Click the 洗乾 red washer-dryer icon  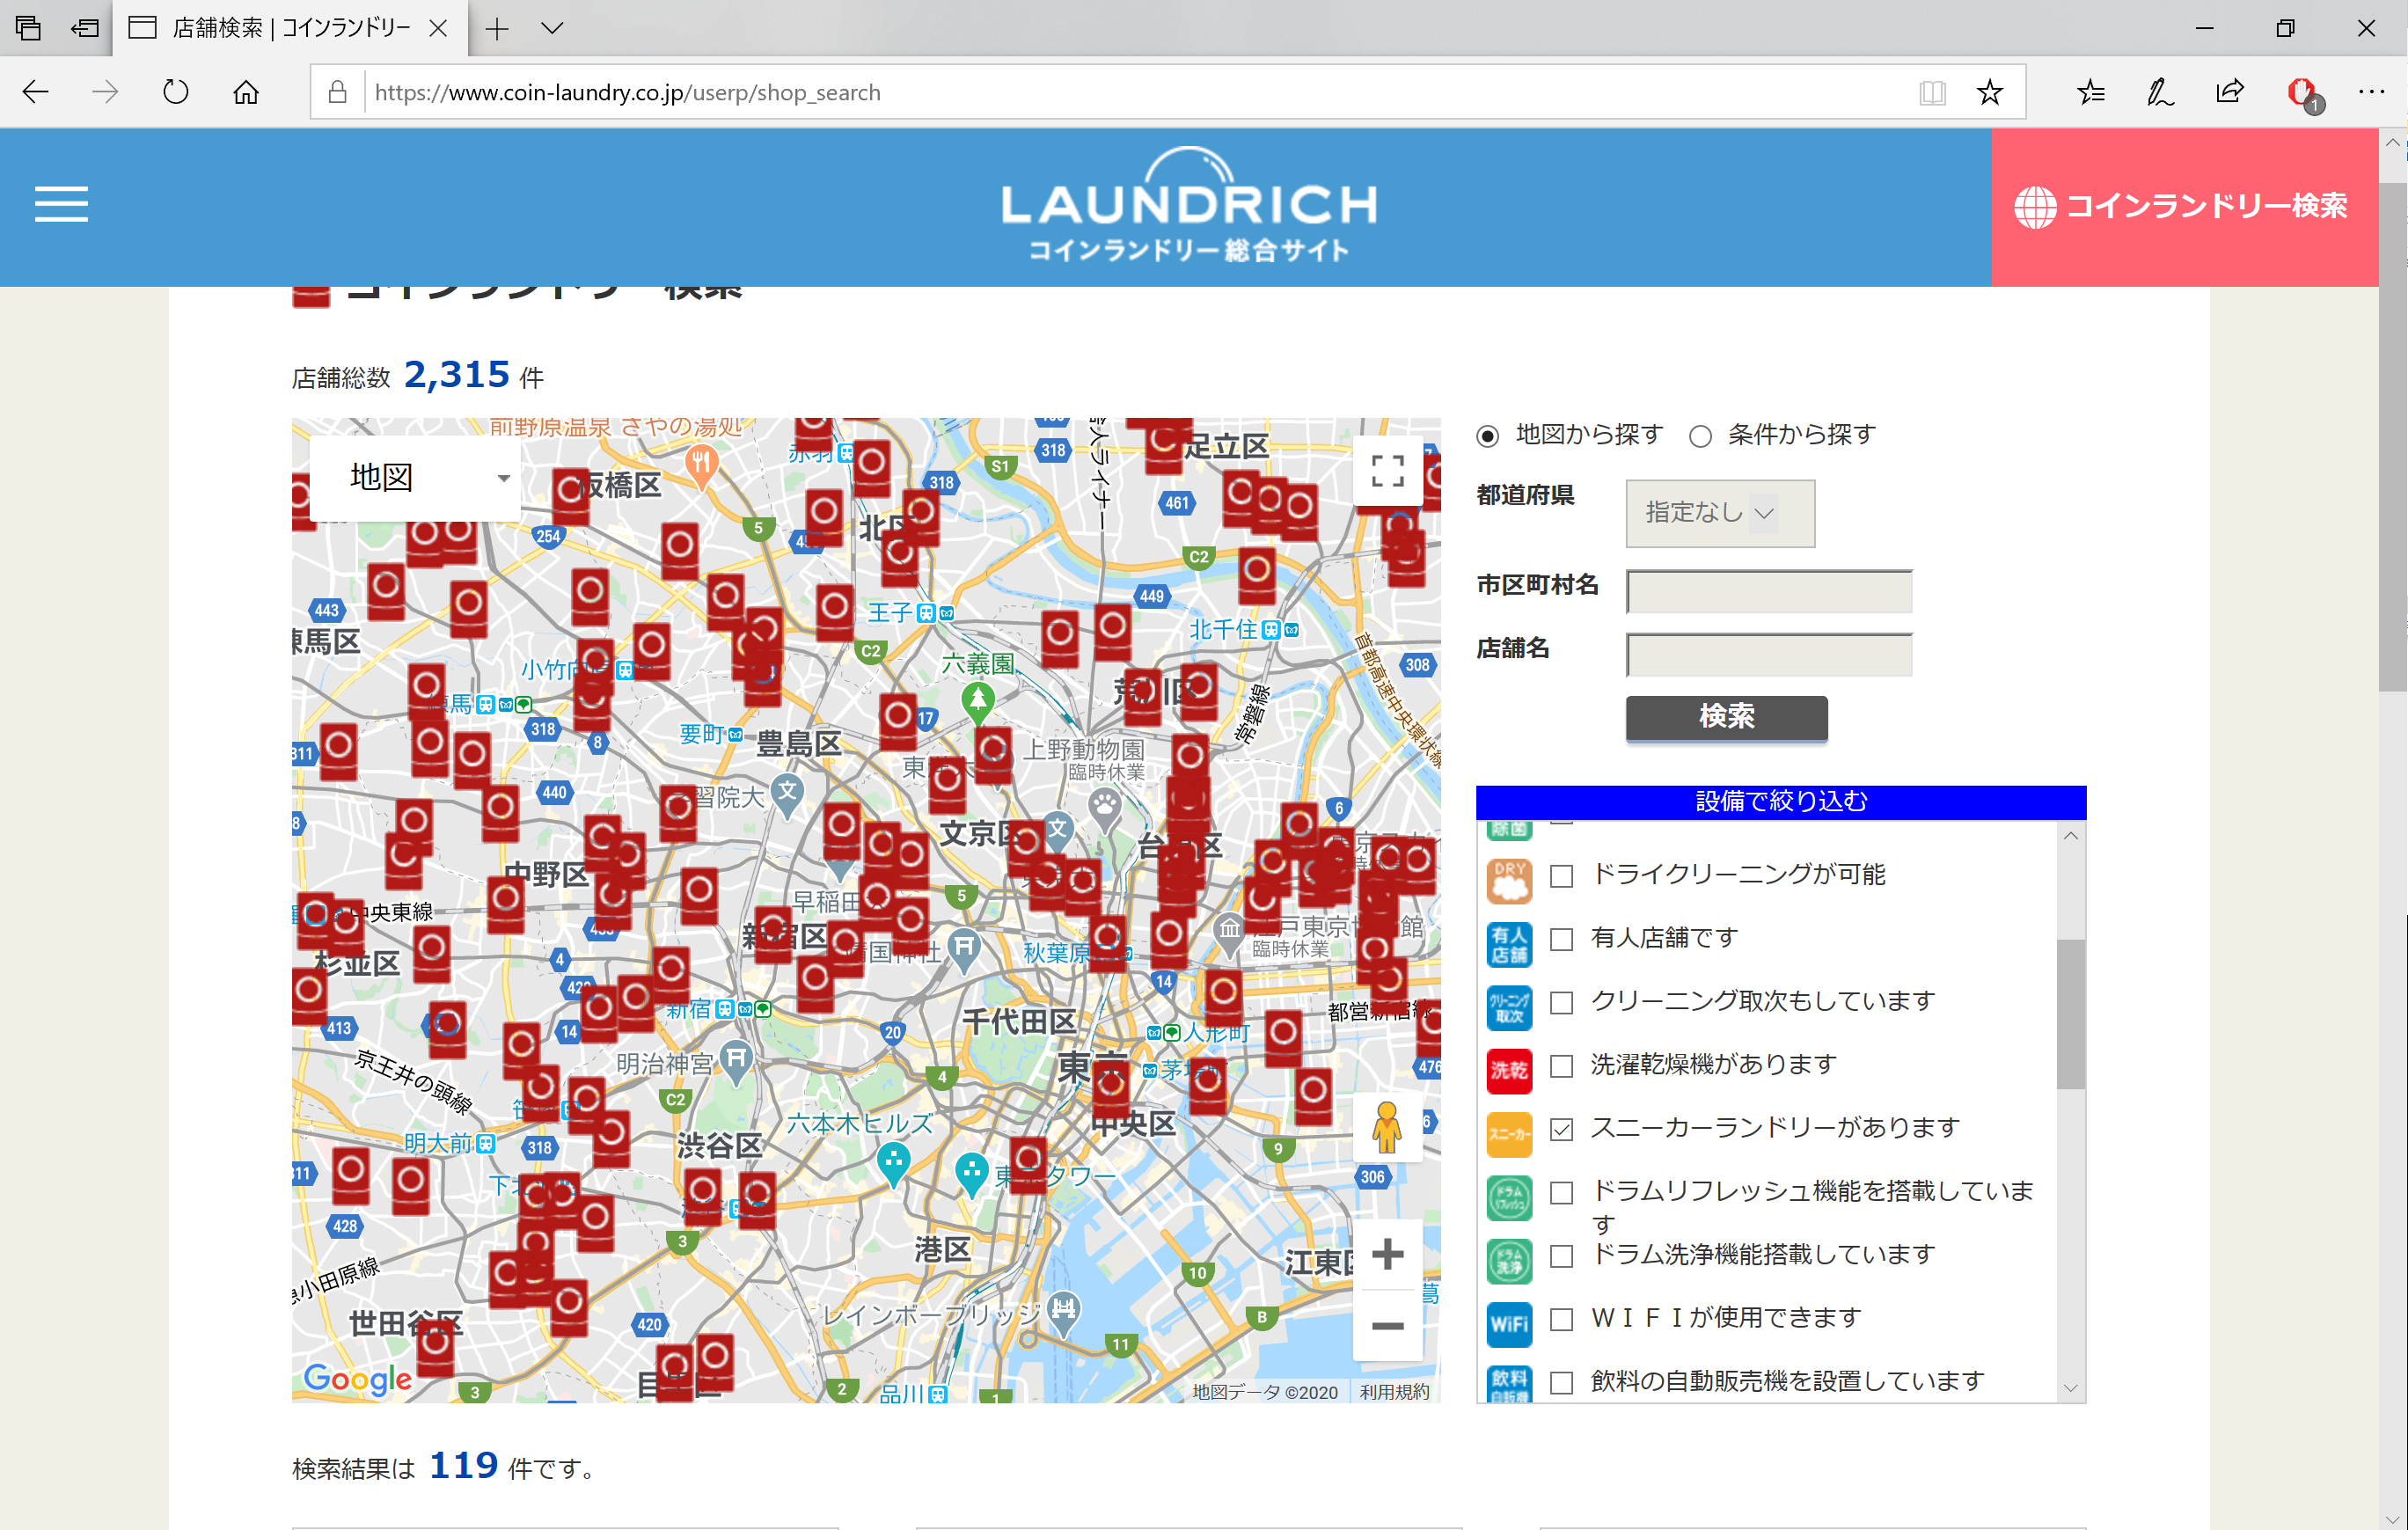click(x=1509, y=1071)
